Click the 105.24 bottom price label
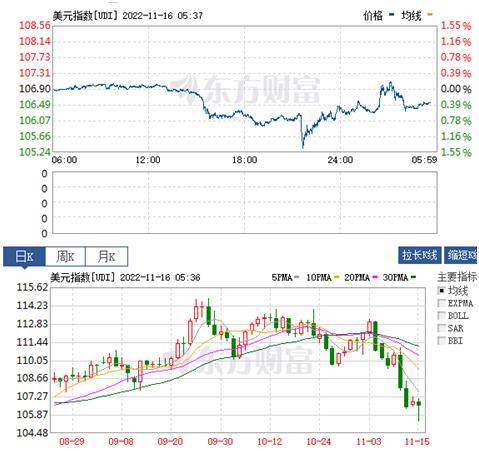 tap(35, 152)
